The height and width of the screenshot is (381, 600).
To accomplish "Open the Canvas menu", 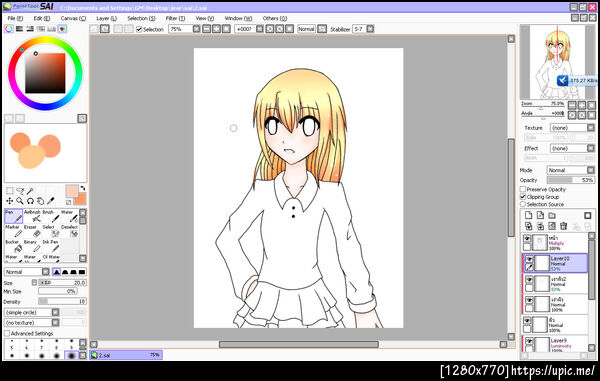I will tap(73, 18).
